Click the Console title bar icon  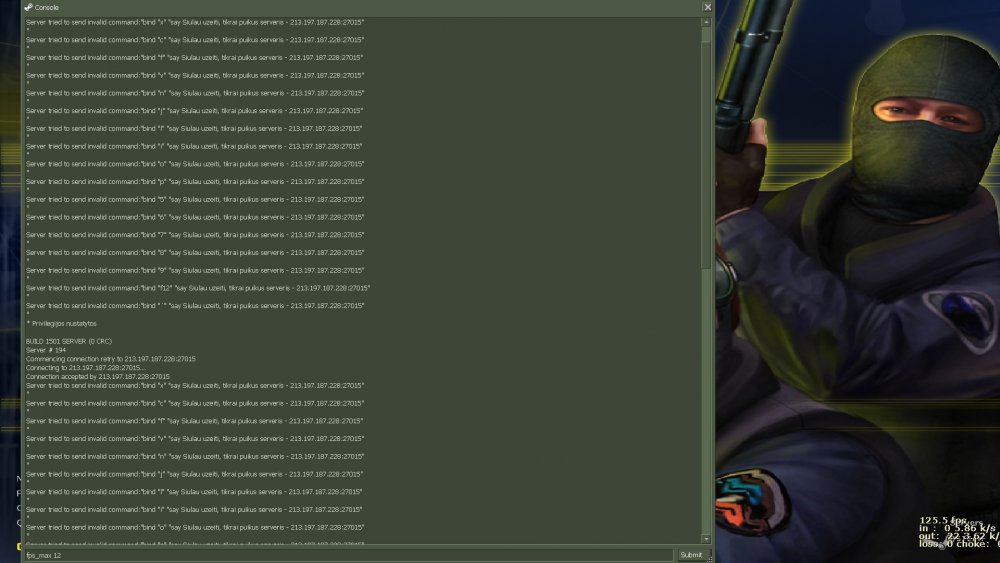[28, 7]
